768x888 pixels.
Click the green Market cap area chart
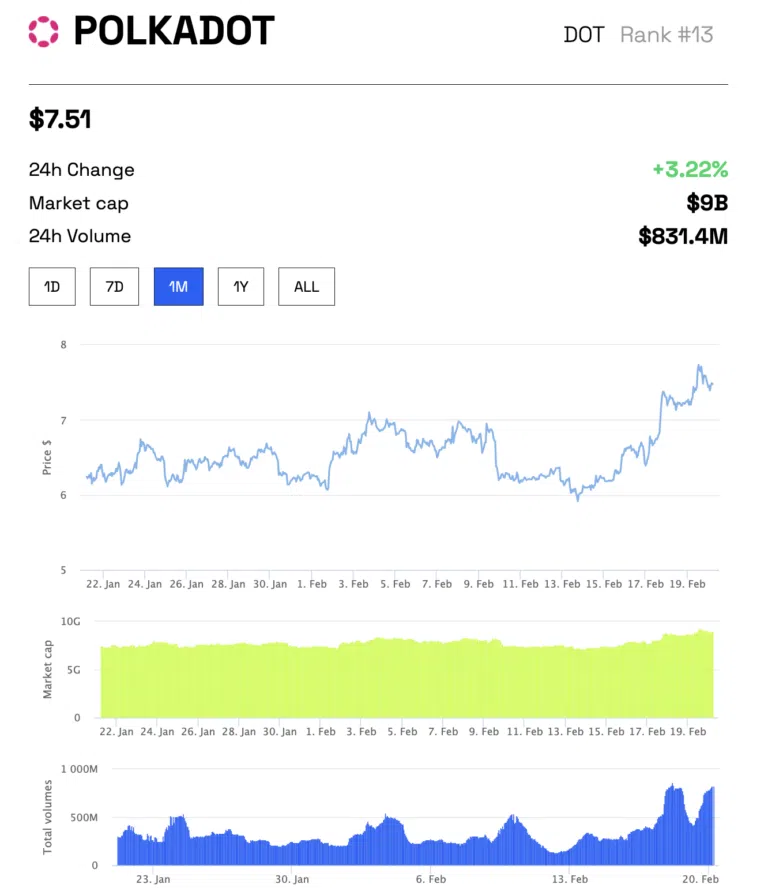tap(400, 680)
